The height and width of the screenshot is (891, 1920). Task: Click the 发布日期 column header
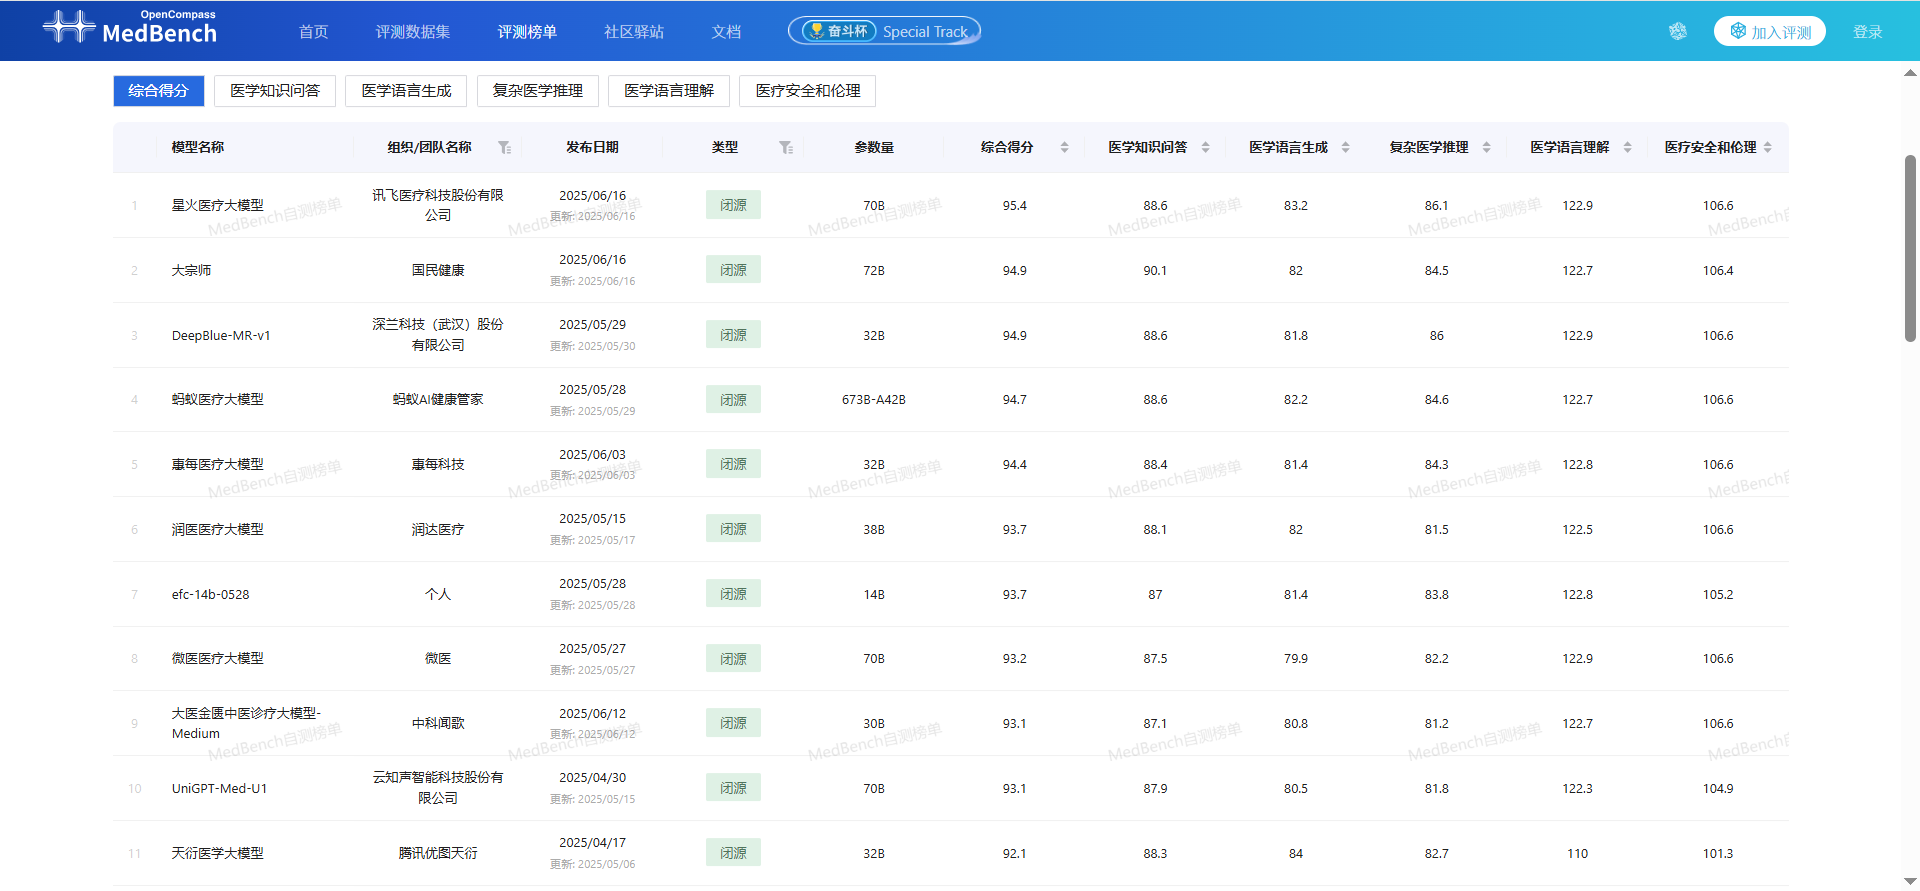[x=592, y=148]
